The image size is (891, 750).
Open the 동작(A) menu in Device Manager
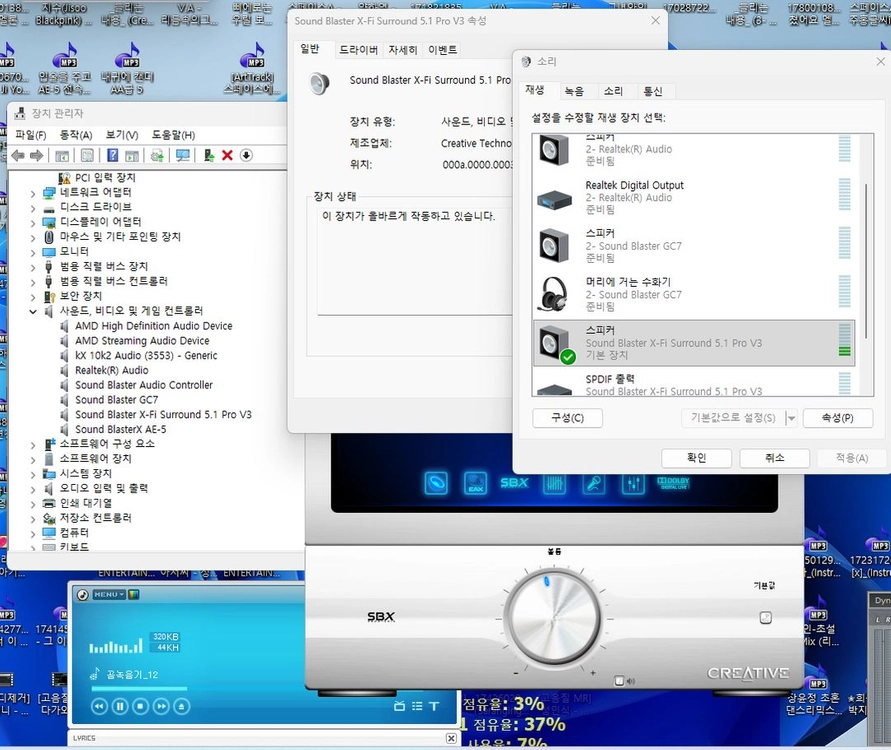[76, 135]
